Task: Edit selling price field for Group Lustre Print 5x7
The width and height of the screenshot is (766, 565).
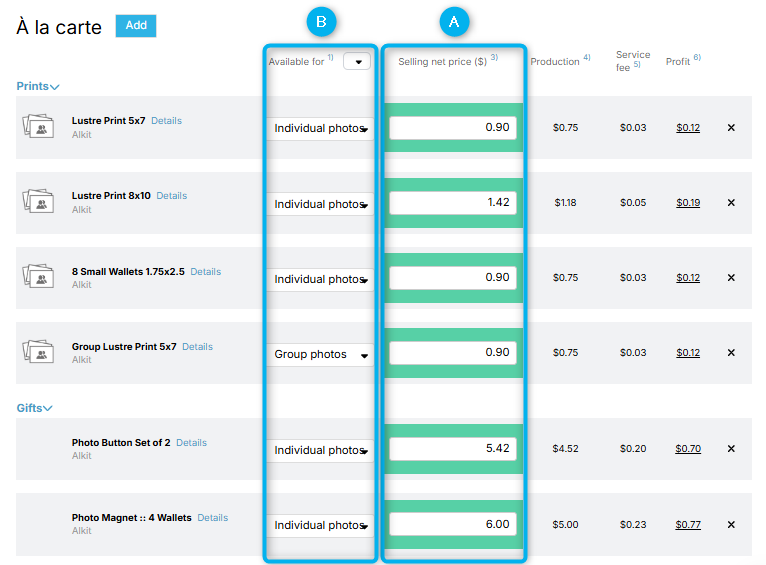Action: click(453, 353)
